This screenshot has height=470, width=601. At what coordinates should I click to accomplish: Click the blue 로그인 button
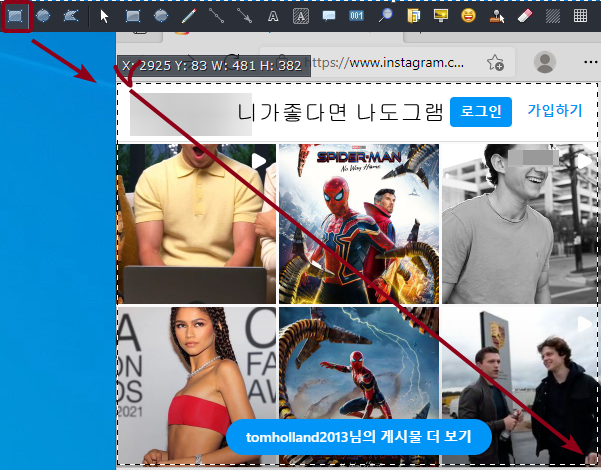481,112
